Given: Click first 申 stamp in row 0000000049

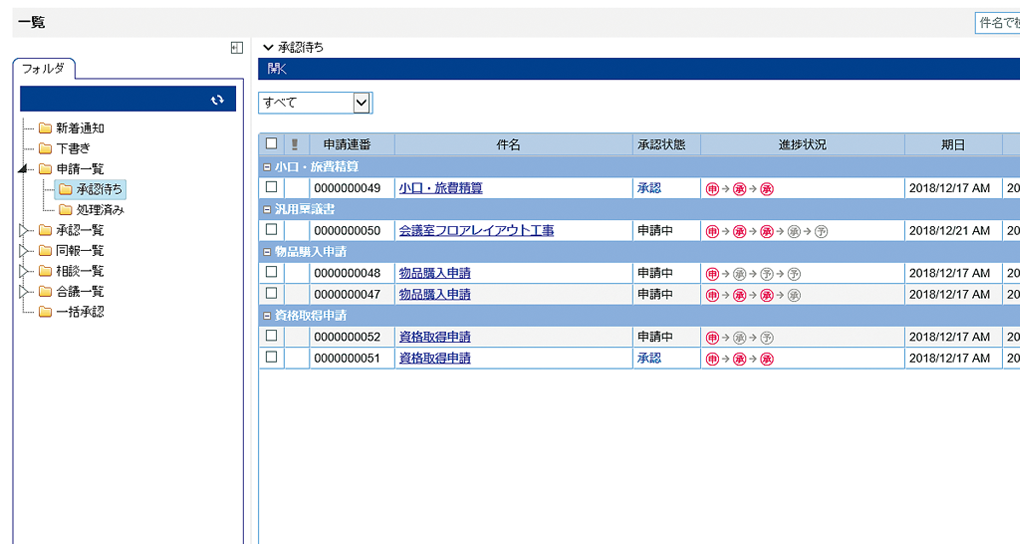Looking at the screenshot, I should point(712,189).
